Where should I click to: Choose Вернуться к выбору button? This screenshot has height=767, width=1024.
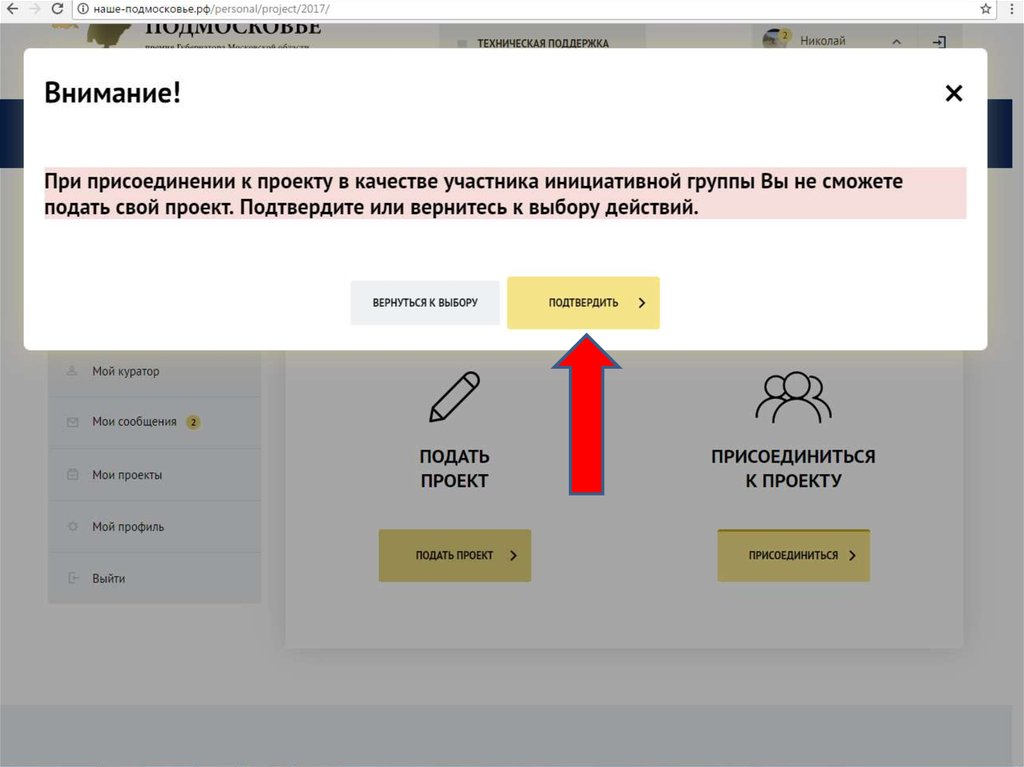(x=425, y=302)
